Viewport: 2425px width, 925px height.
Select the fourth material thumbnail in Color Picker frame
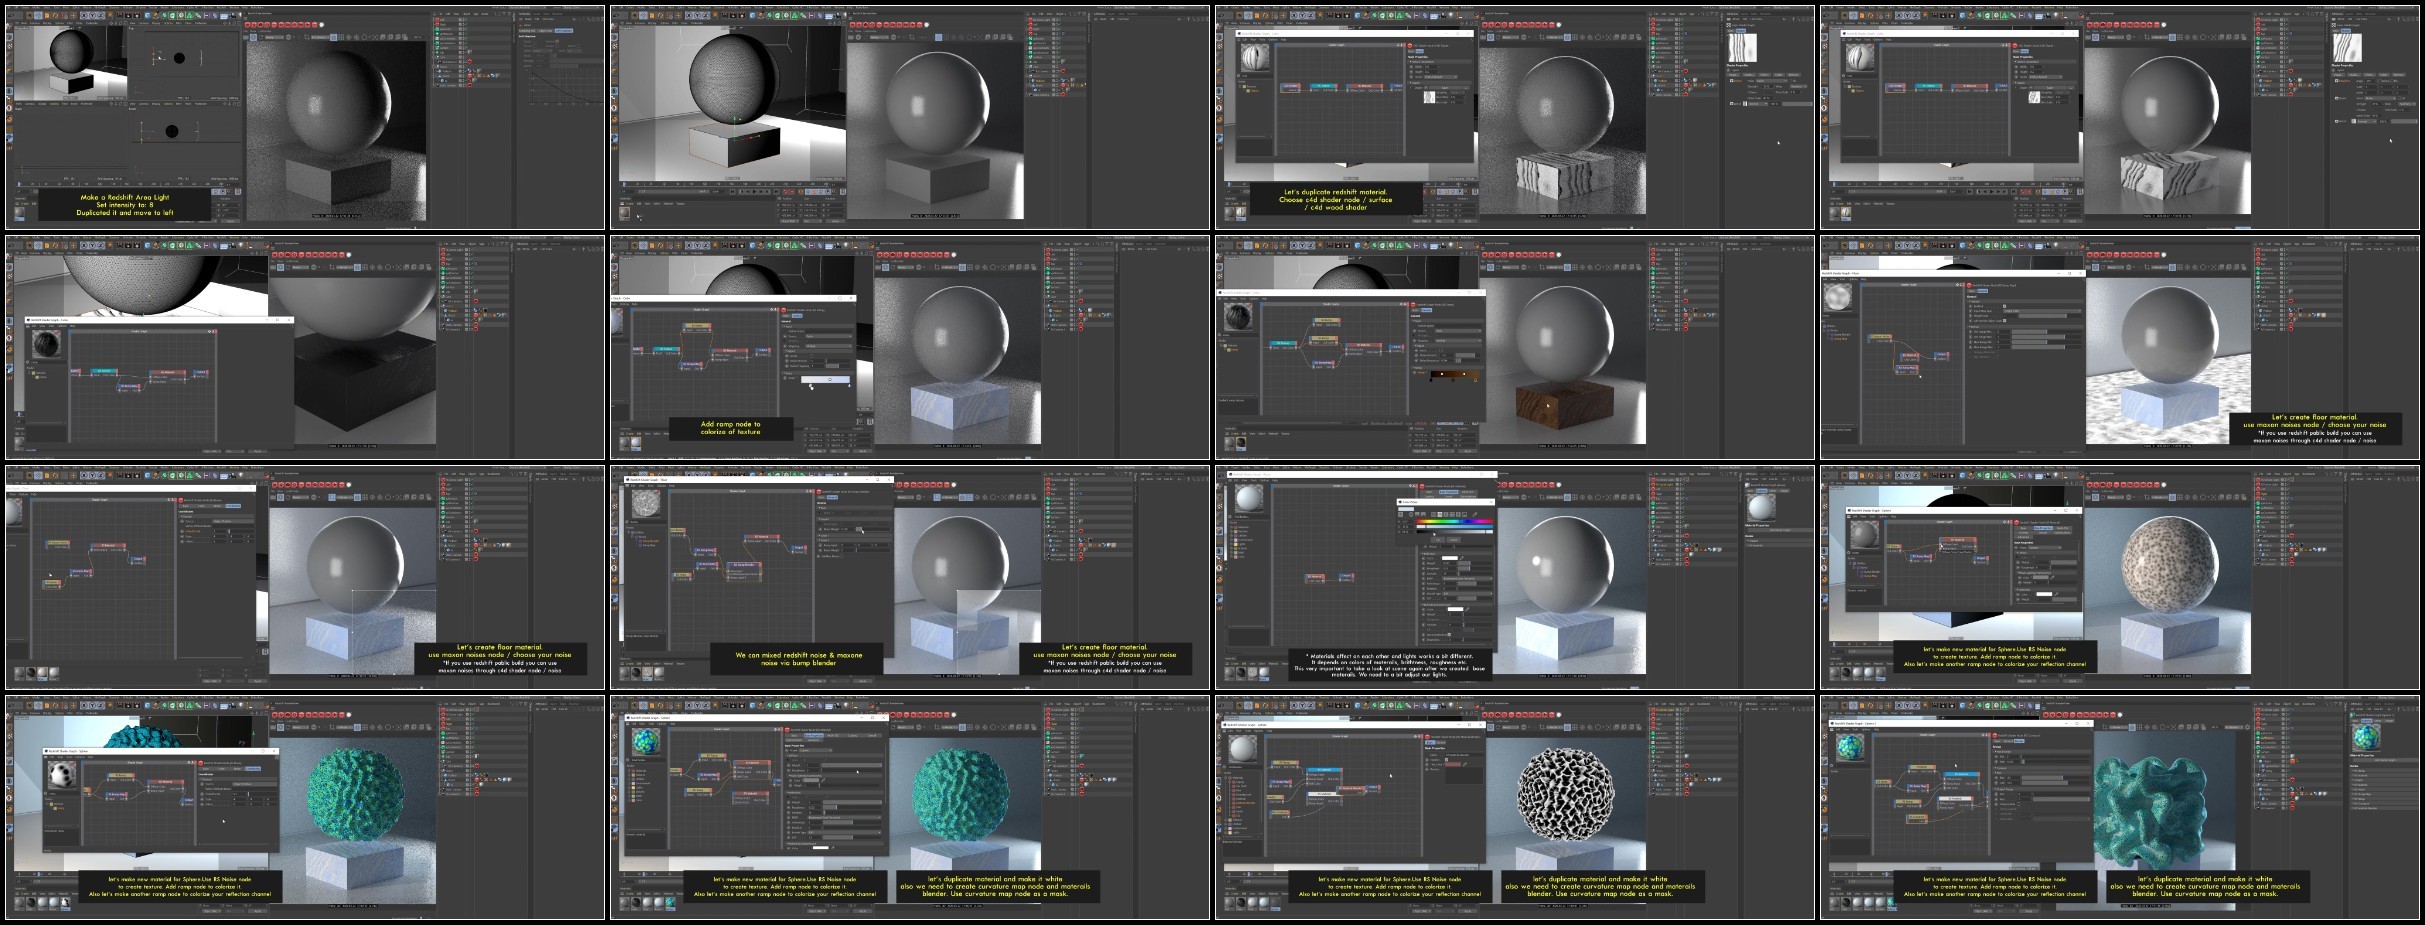click(x=1264, y=672)
